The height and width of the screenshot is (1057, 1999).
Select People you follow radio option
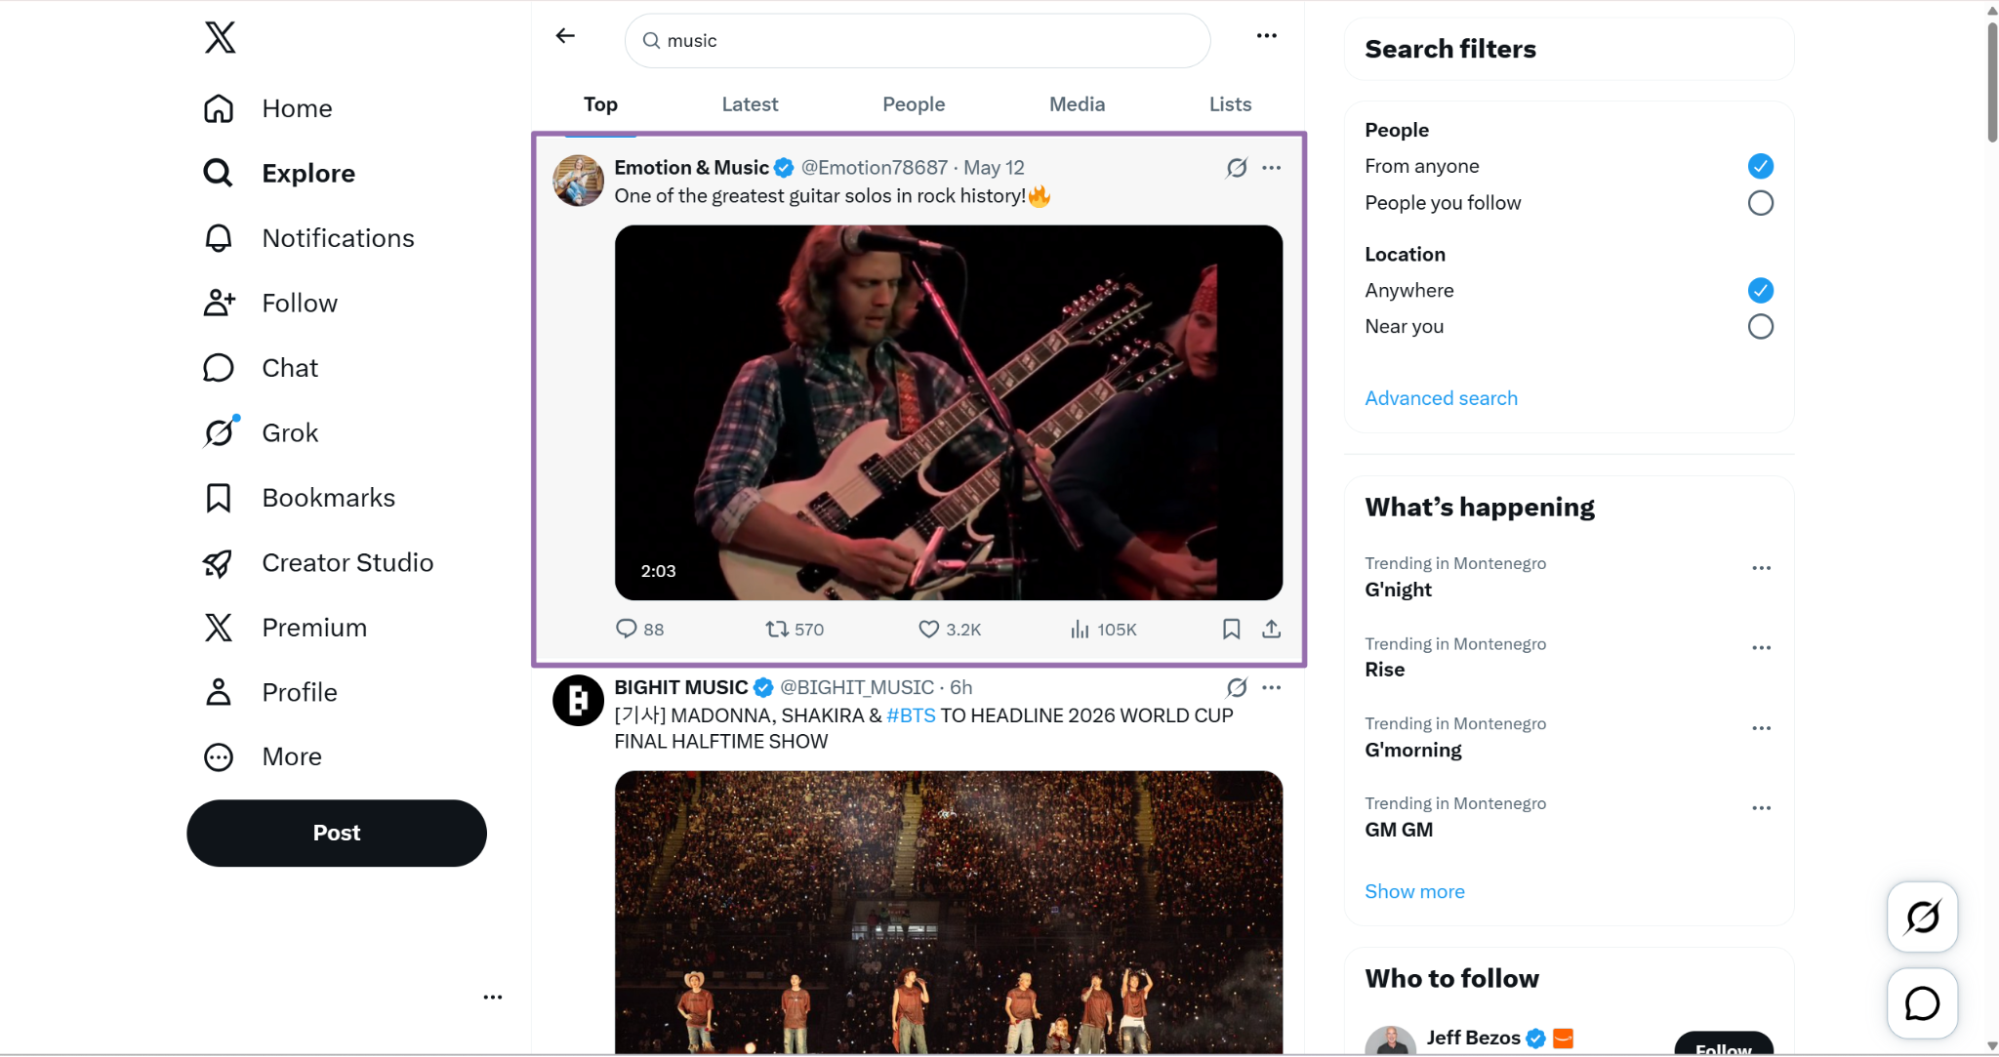pyautogui.click(x=1760, y=203)
